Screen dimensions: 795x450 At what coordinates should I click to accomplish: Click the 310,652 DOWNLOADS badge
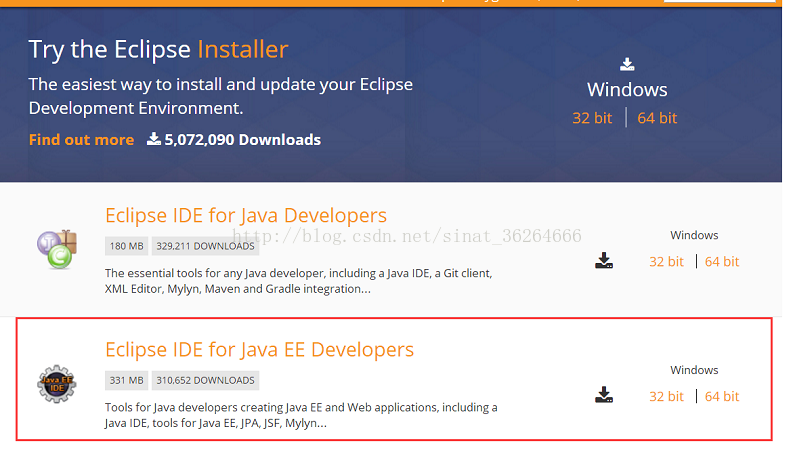[205, 381]
